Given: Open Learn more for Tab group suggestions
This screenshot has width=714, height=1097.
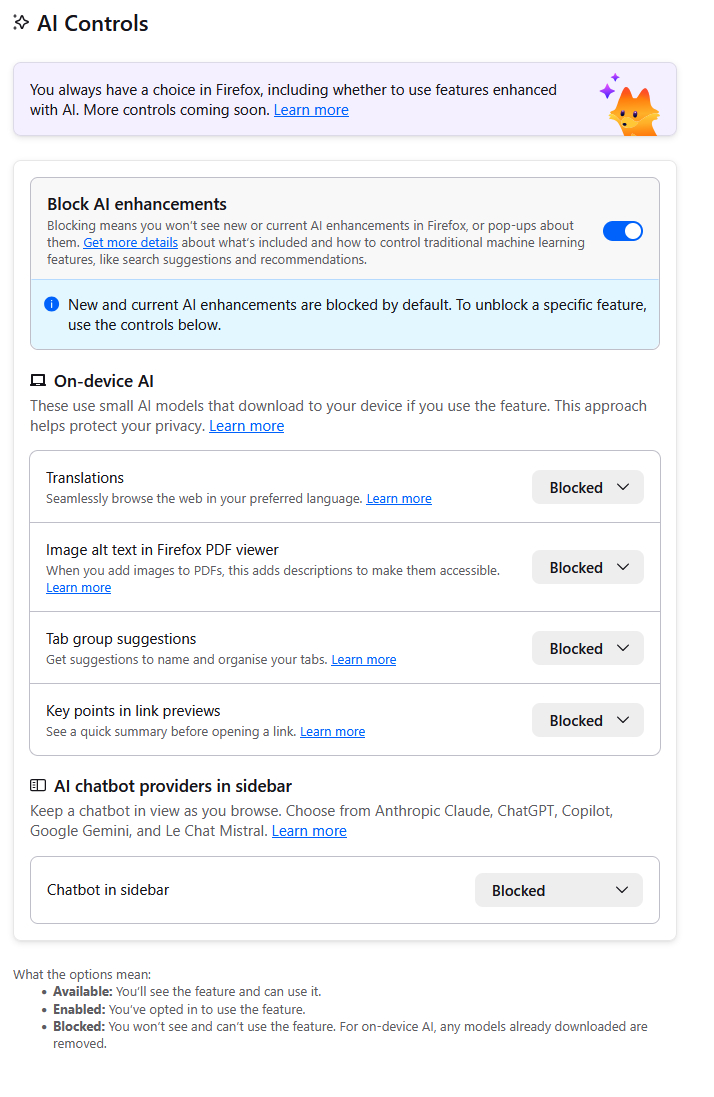Looking at the screenshot, I should (x=363, y=660).
